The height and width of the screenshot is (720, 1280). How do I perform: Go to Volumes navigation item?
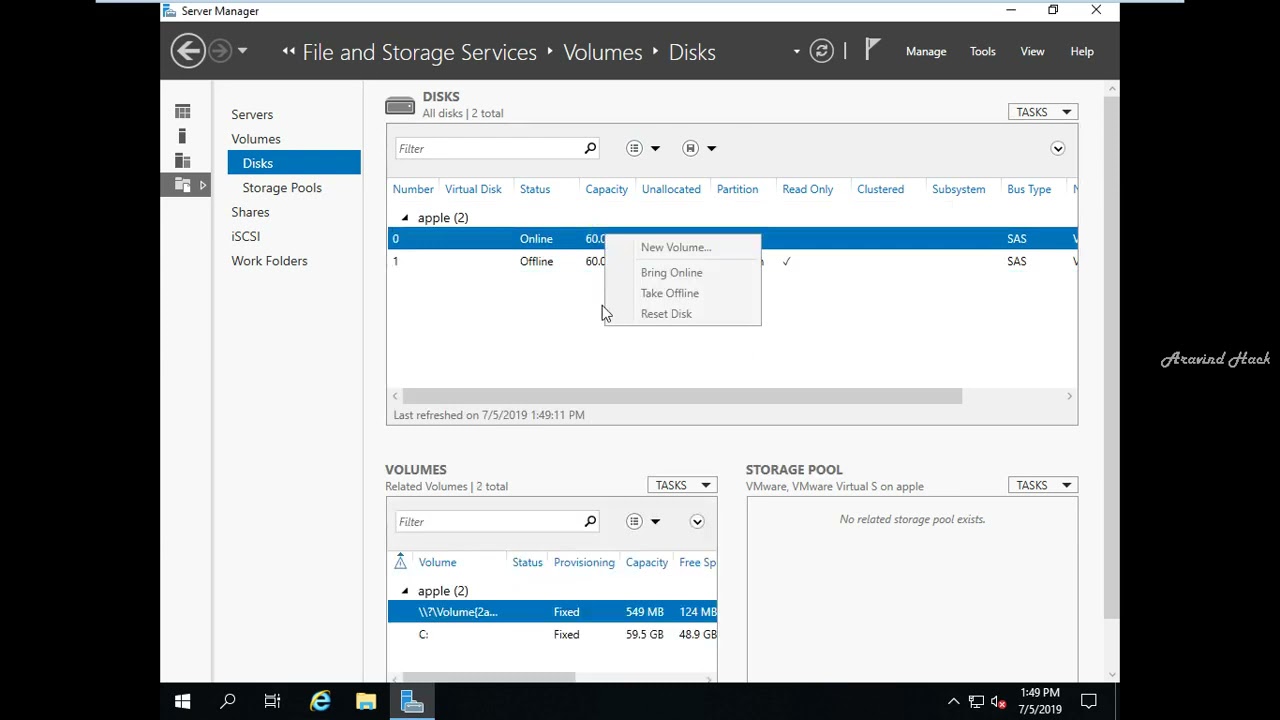256,139
